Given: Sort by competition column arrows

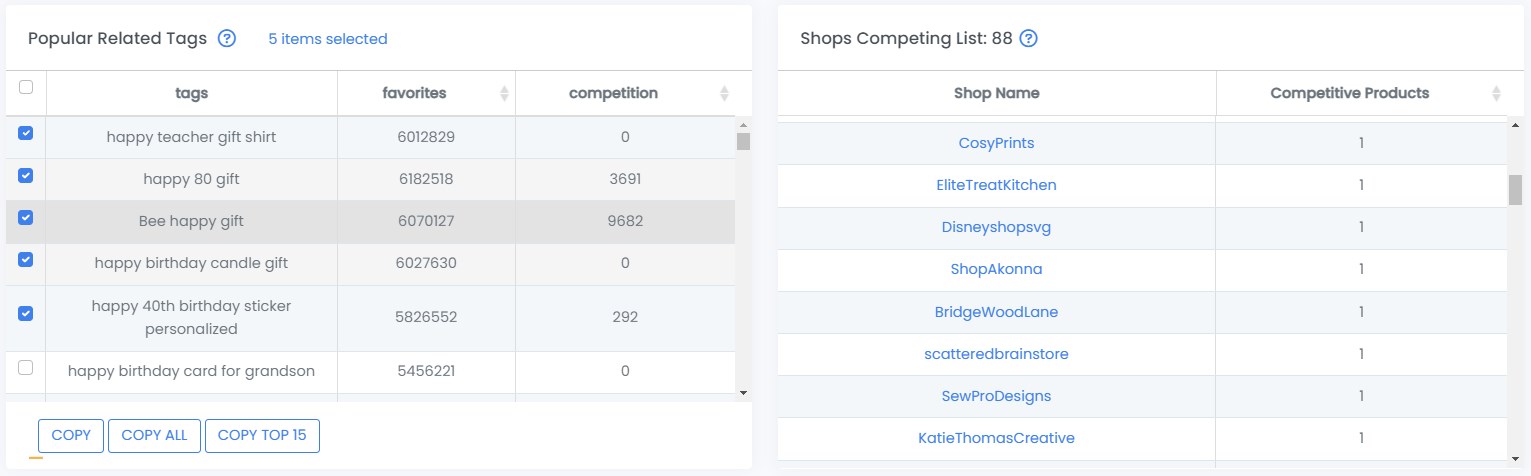Looking at the screenshot, I should pos(724,93).
